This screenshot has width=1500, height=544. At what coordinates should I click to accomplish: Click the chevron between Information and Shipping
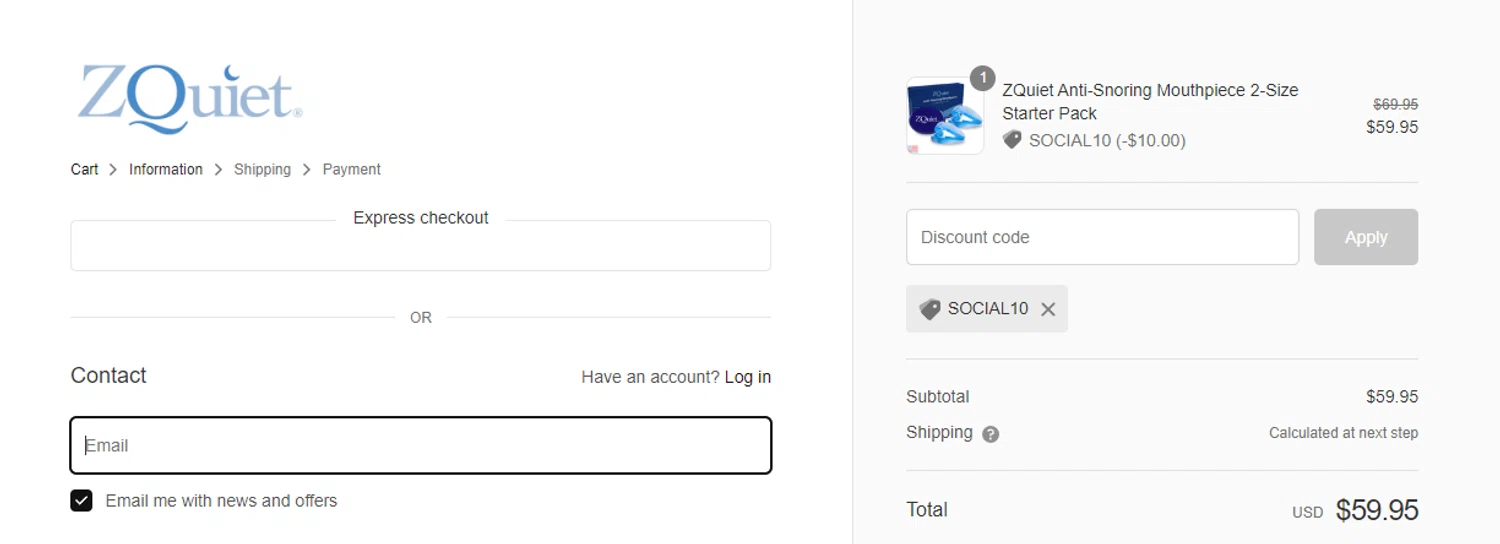coord(218,170)
